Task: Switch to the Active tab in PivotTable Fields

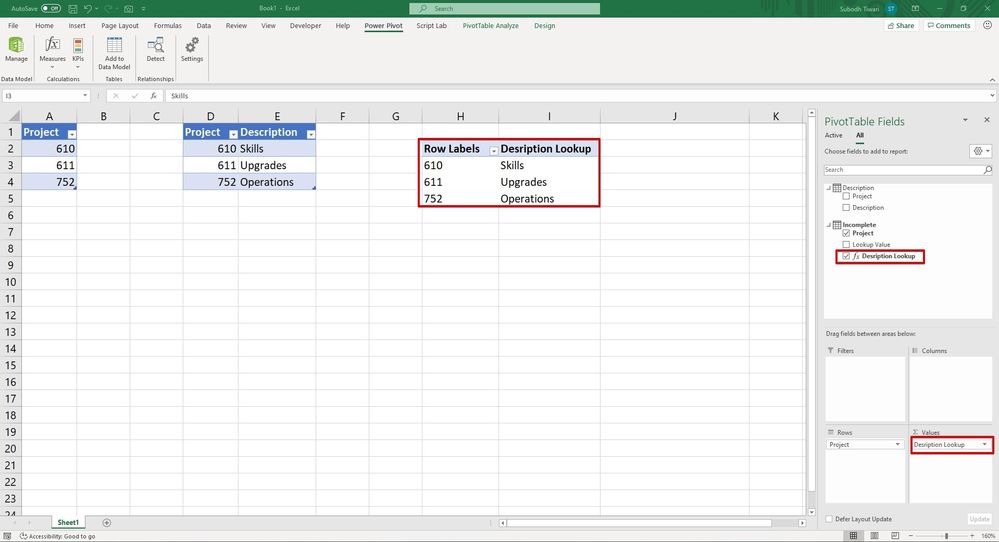Action: click(x=833, y=135)
